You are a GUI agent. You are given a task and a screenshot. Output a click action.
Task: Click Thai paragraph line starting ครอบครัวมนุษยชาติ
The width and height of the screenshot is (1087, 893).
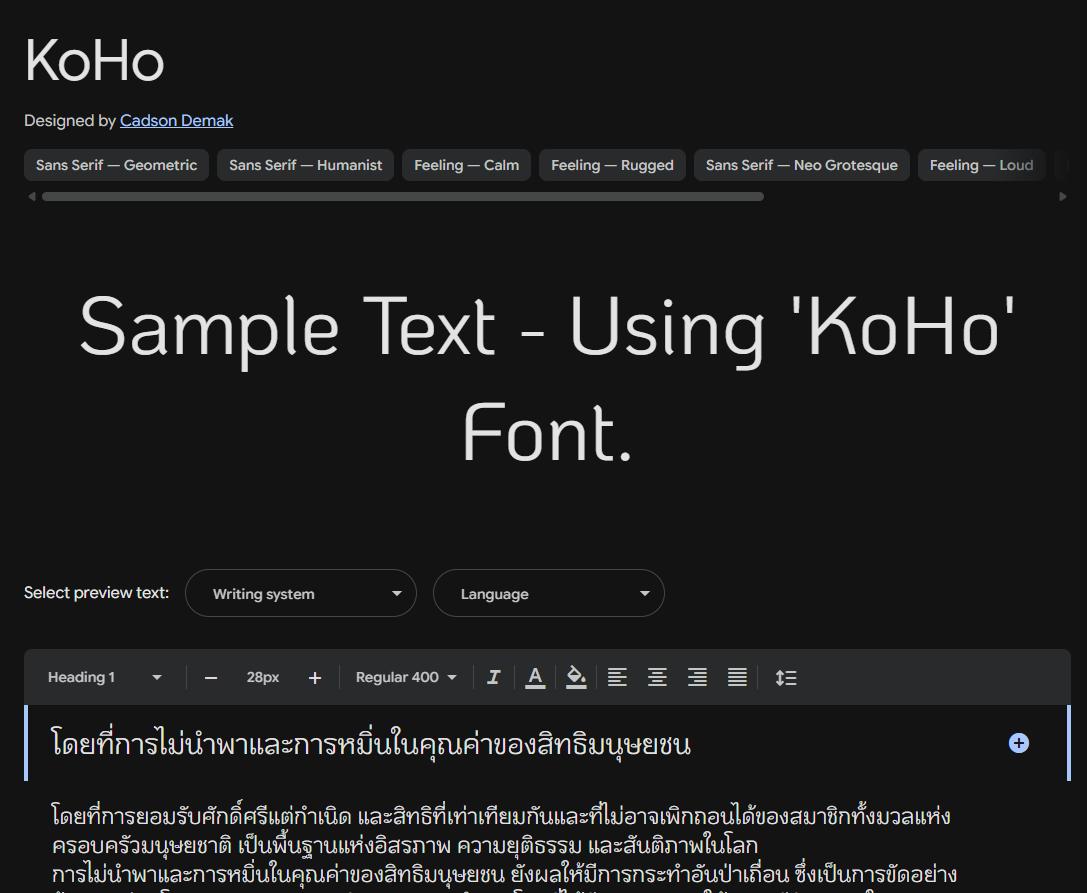(x=405, y=845)
